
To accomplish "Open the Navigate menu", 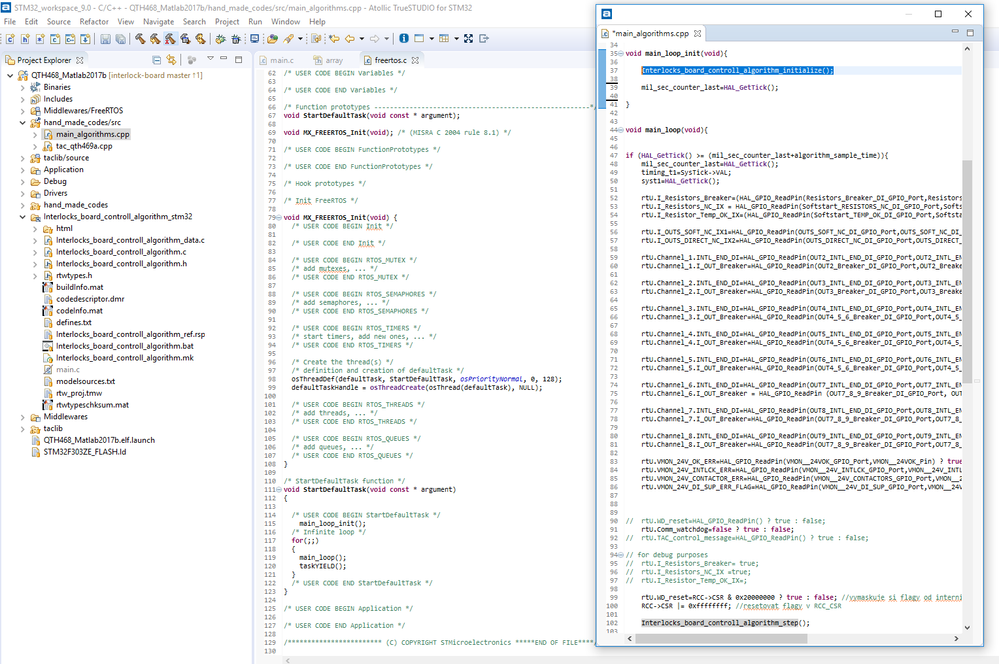I will tap(159, 22).
